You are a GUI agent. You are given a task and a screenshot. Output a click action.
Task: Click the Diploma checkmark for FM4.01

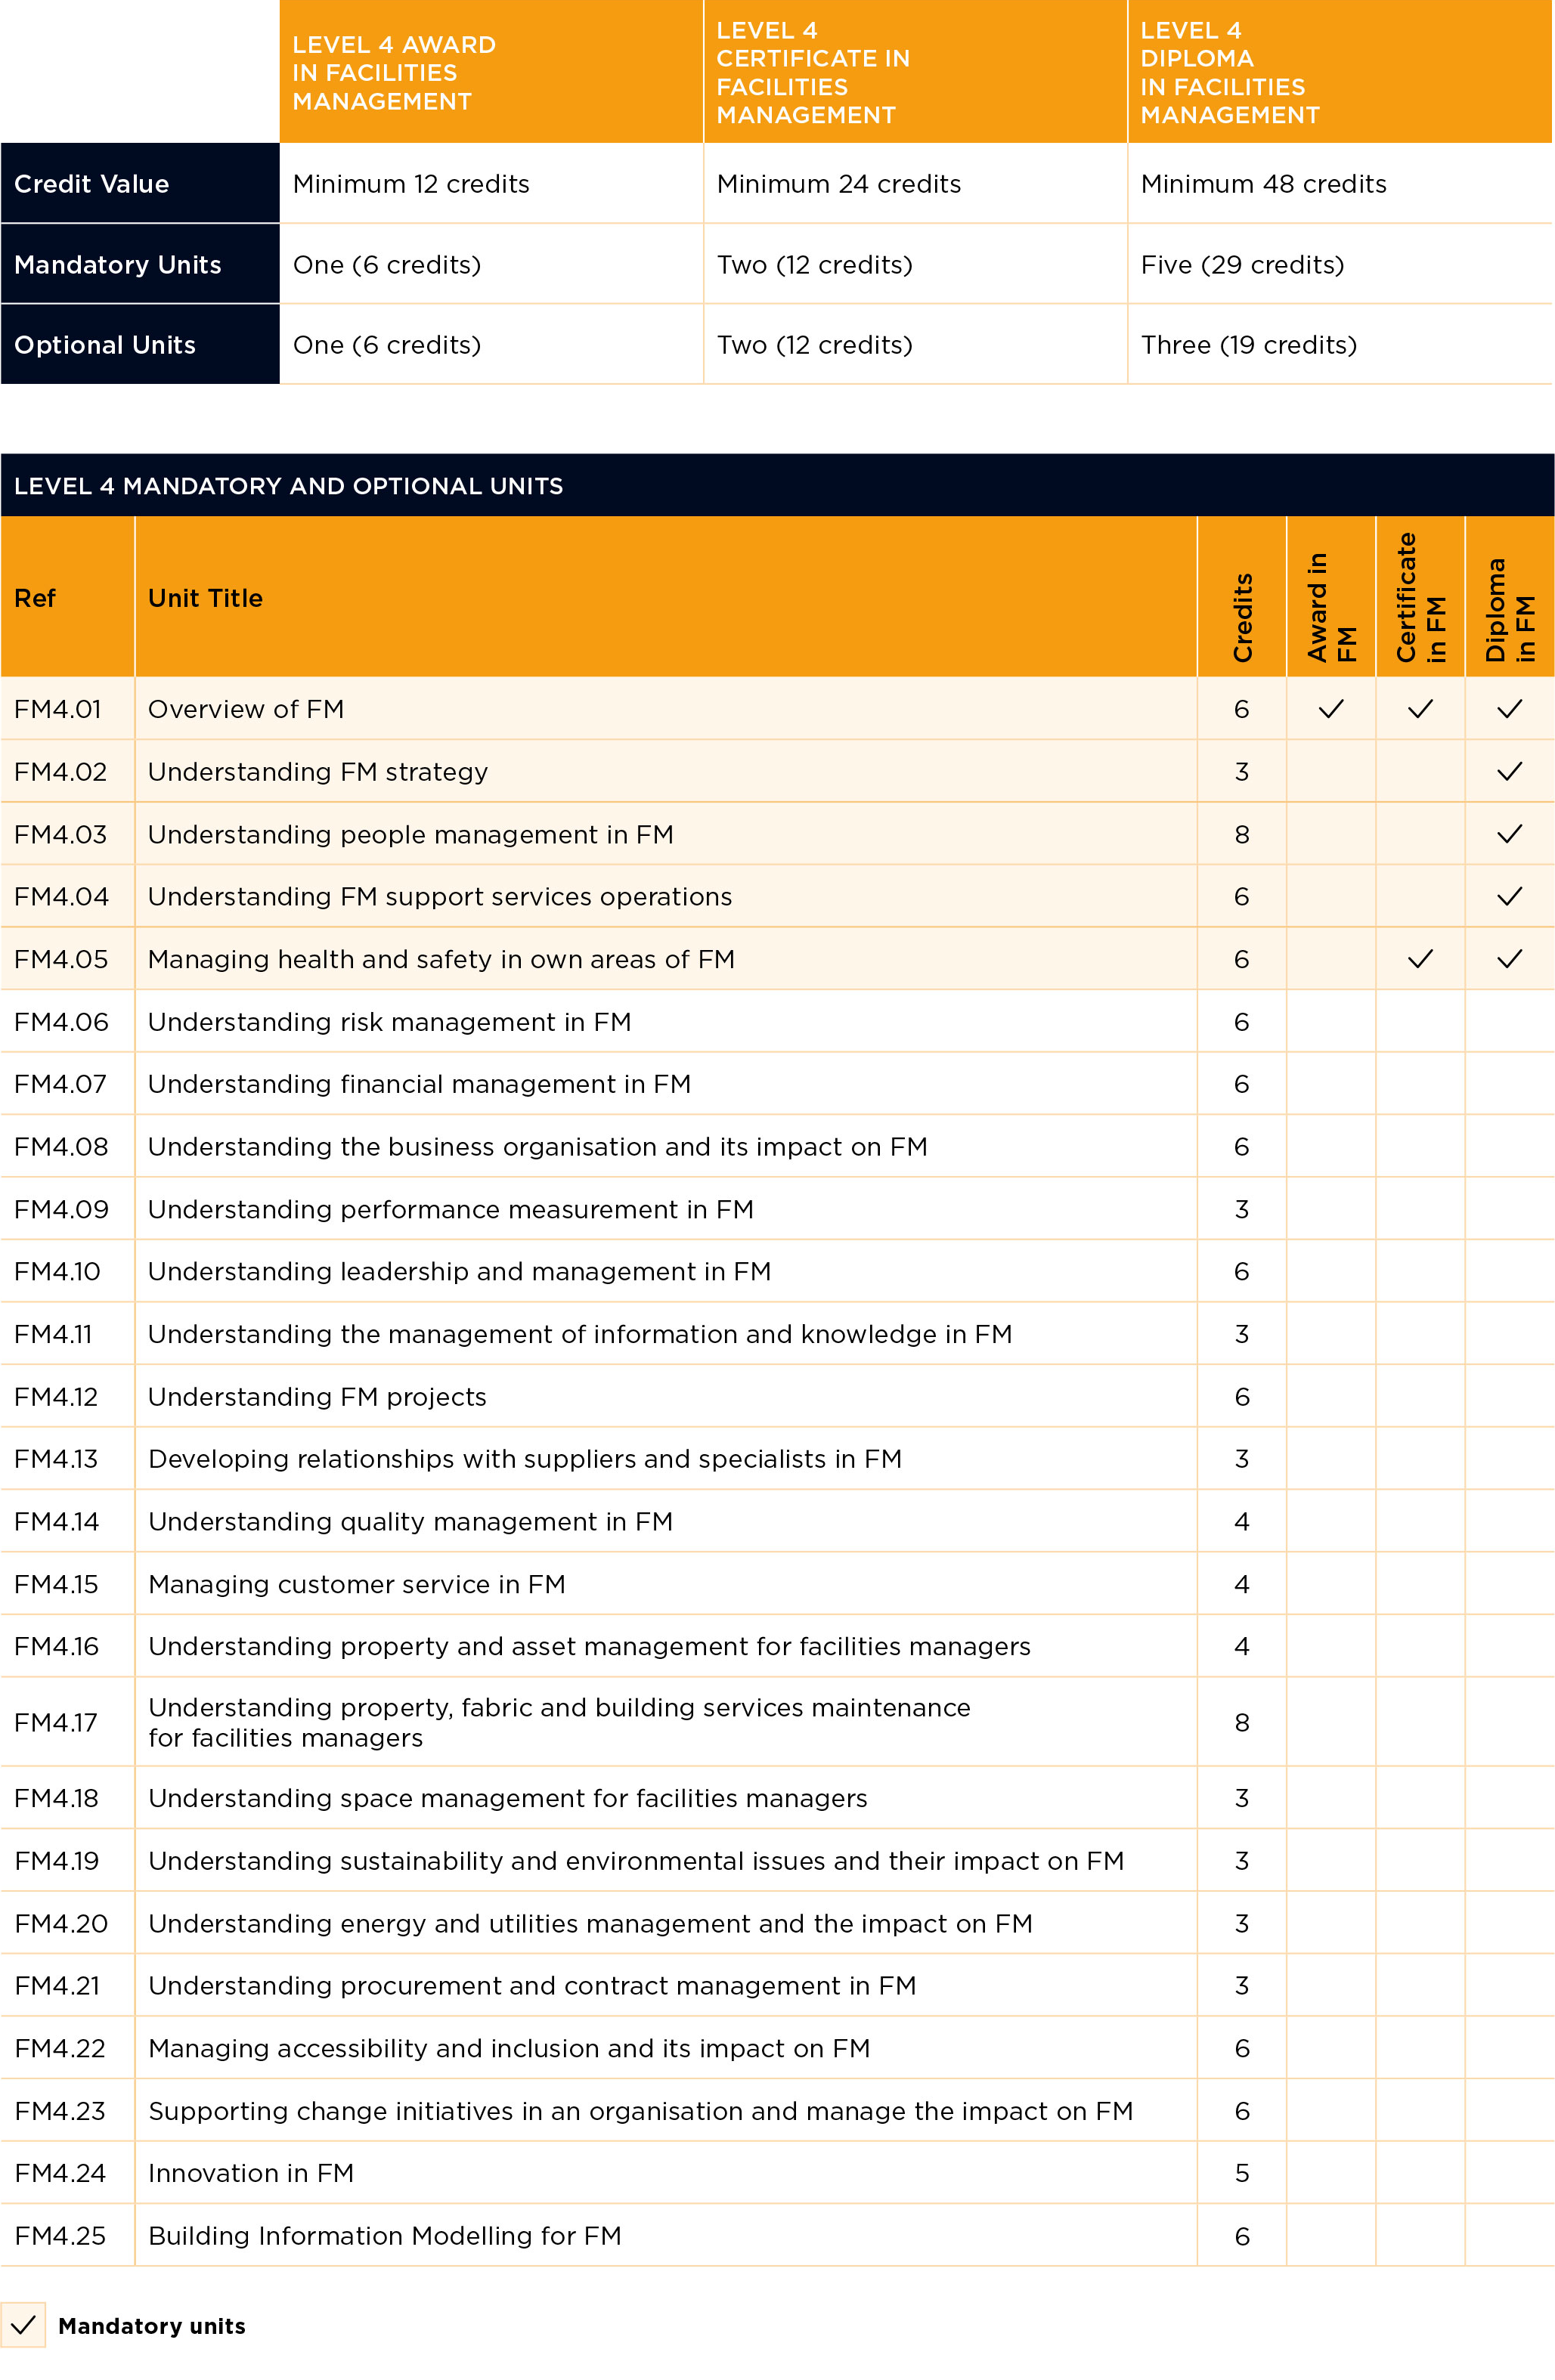[1509, 709]
